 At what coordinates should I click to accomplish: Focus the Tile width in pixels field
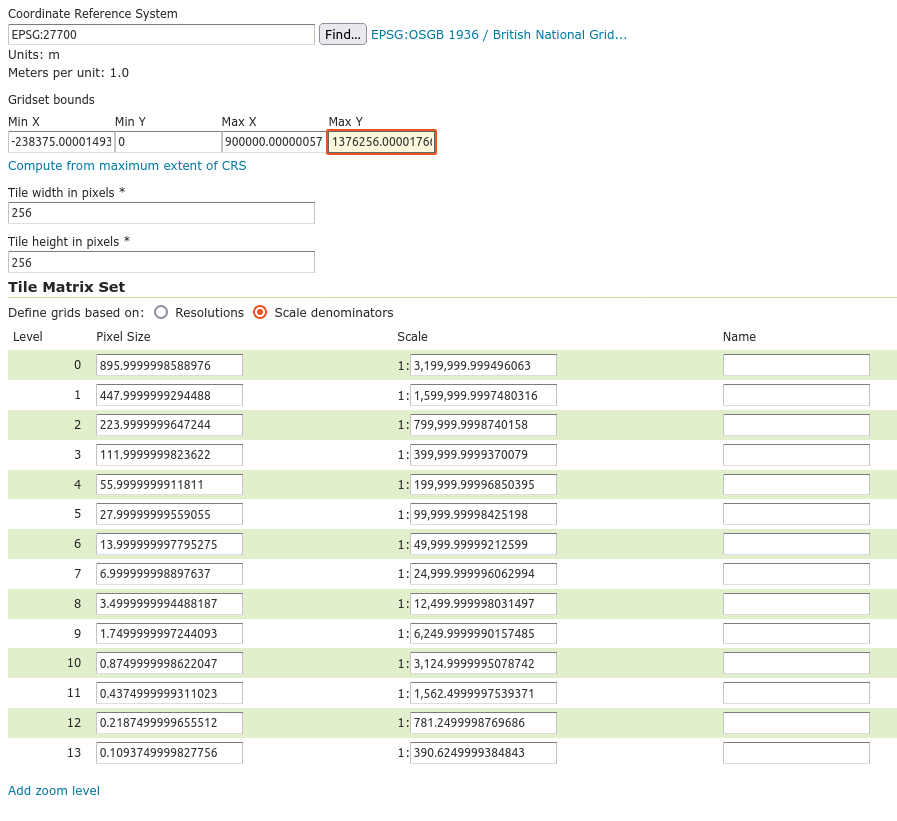pyautogui.click(x=161, y=213)
